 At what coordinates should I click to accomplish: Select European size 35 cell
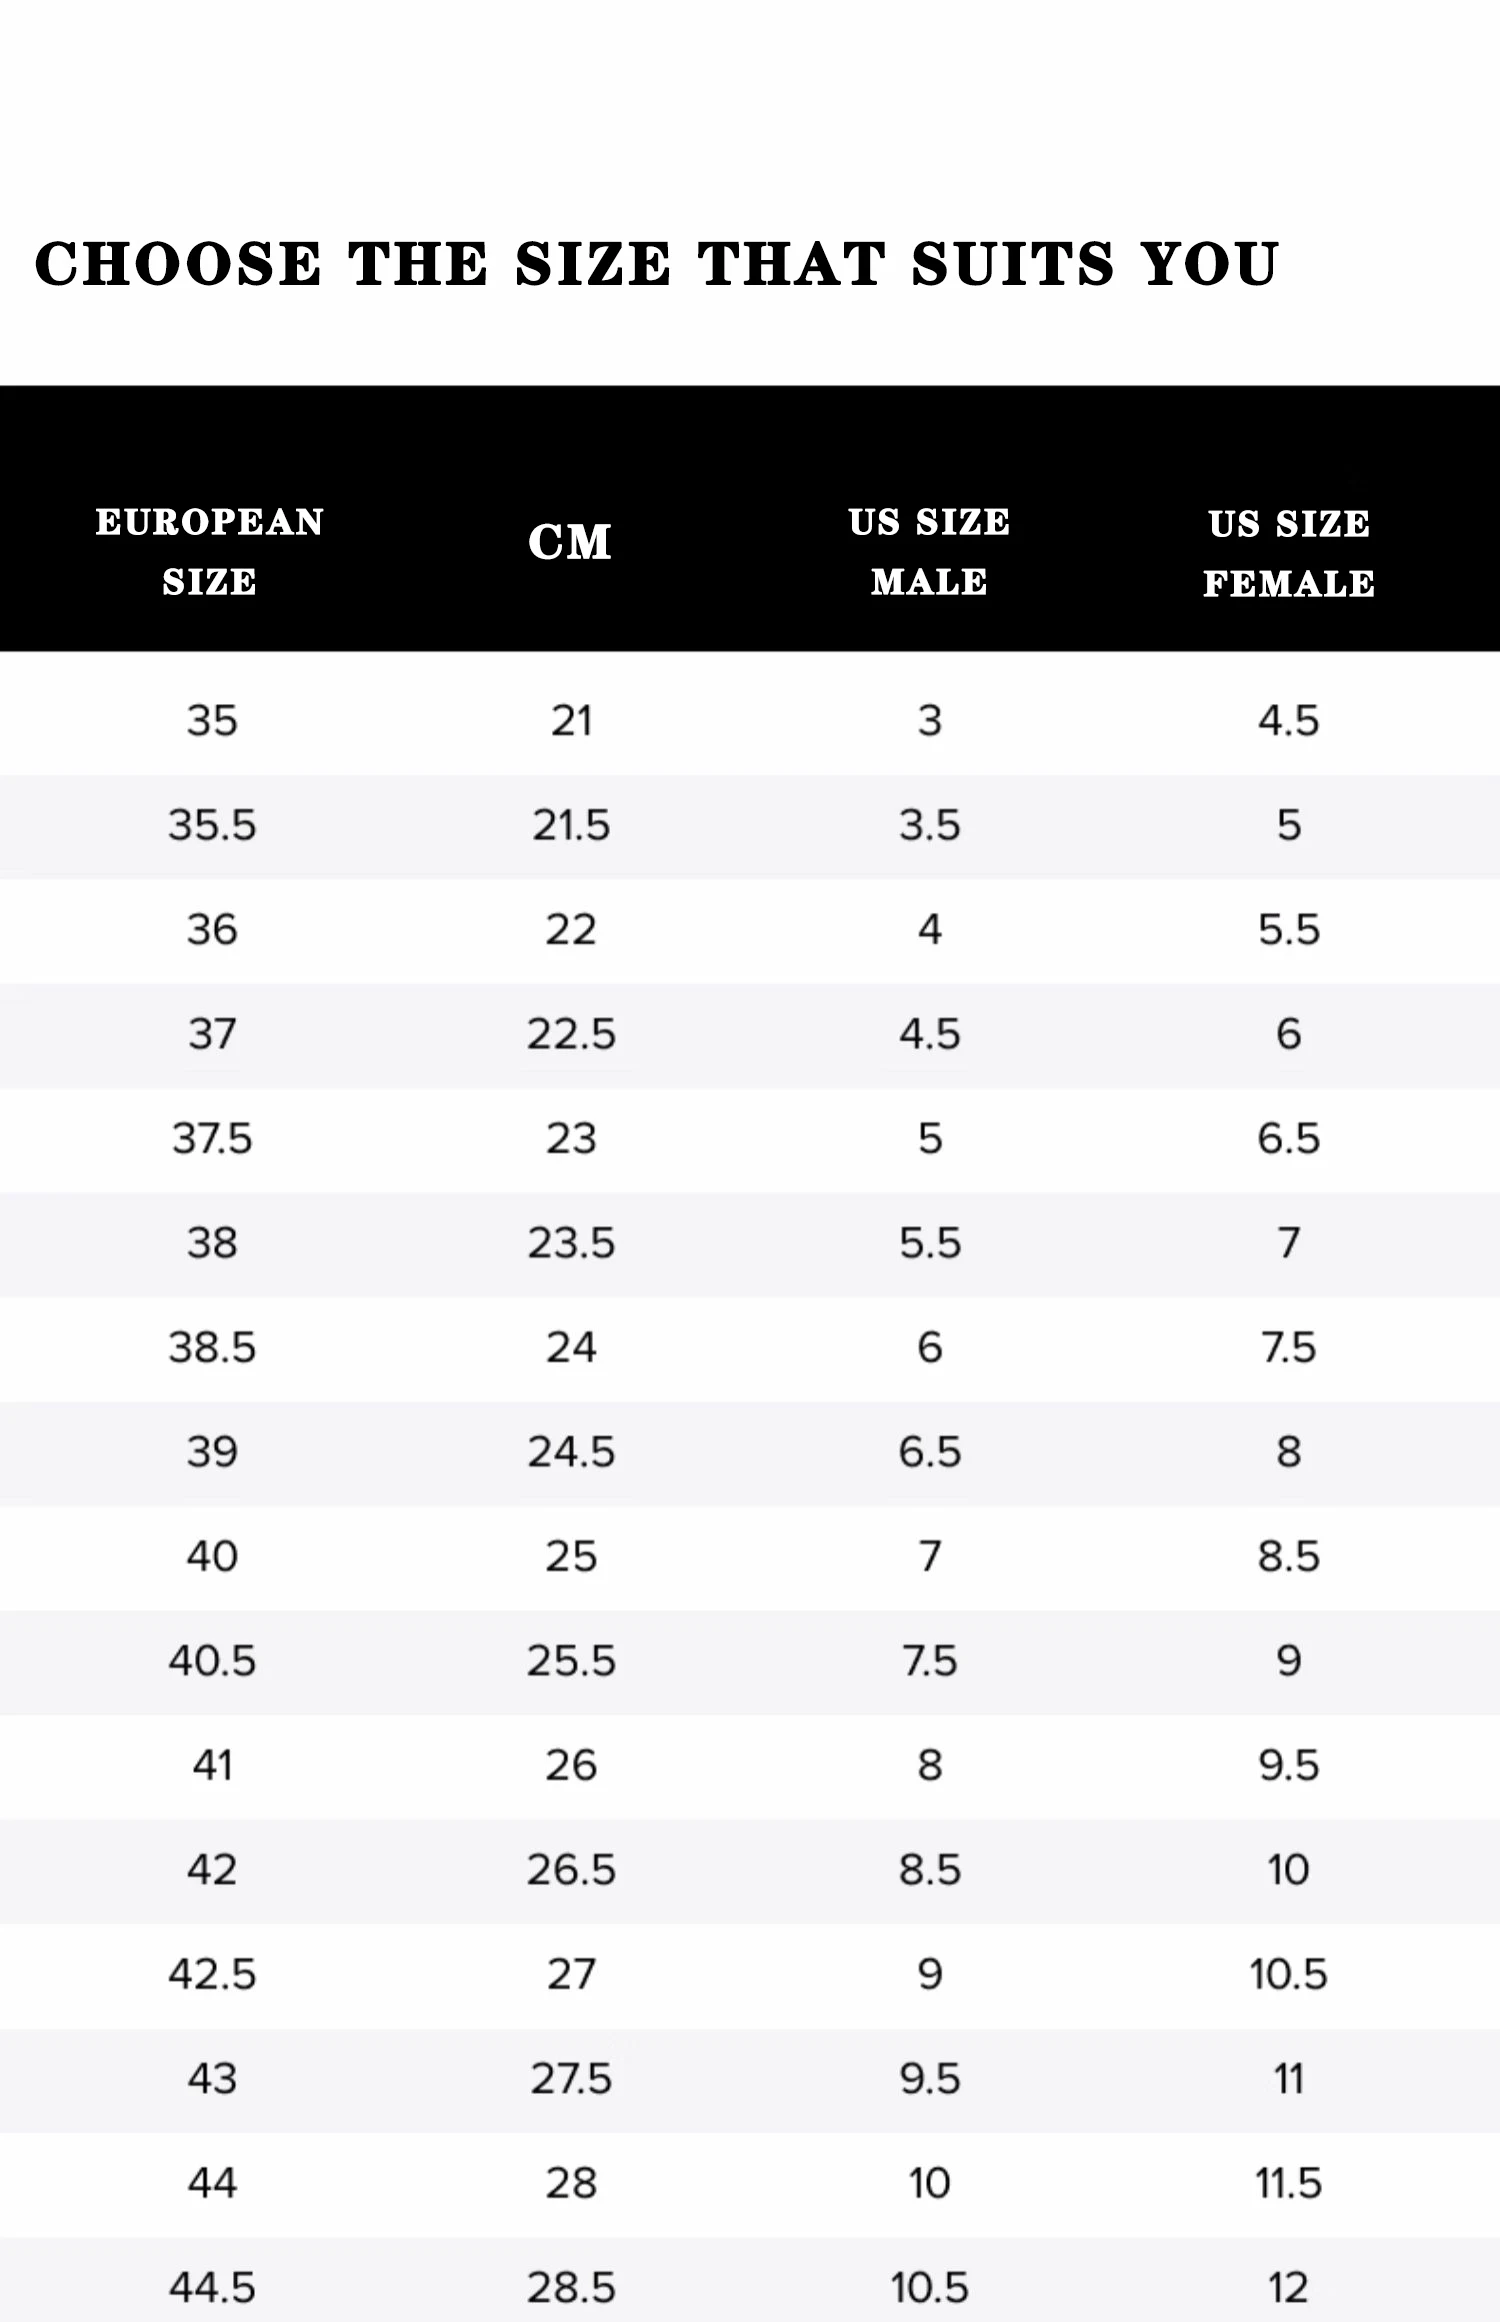coord(212,720)
